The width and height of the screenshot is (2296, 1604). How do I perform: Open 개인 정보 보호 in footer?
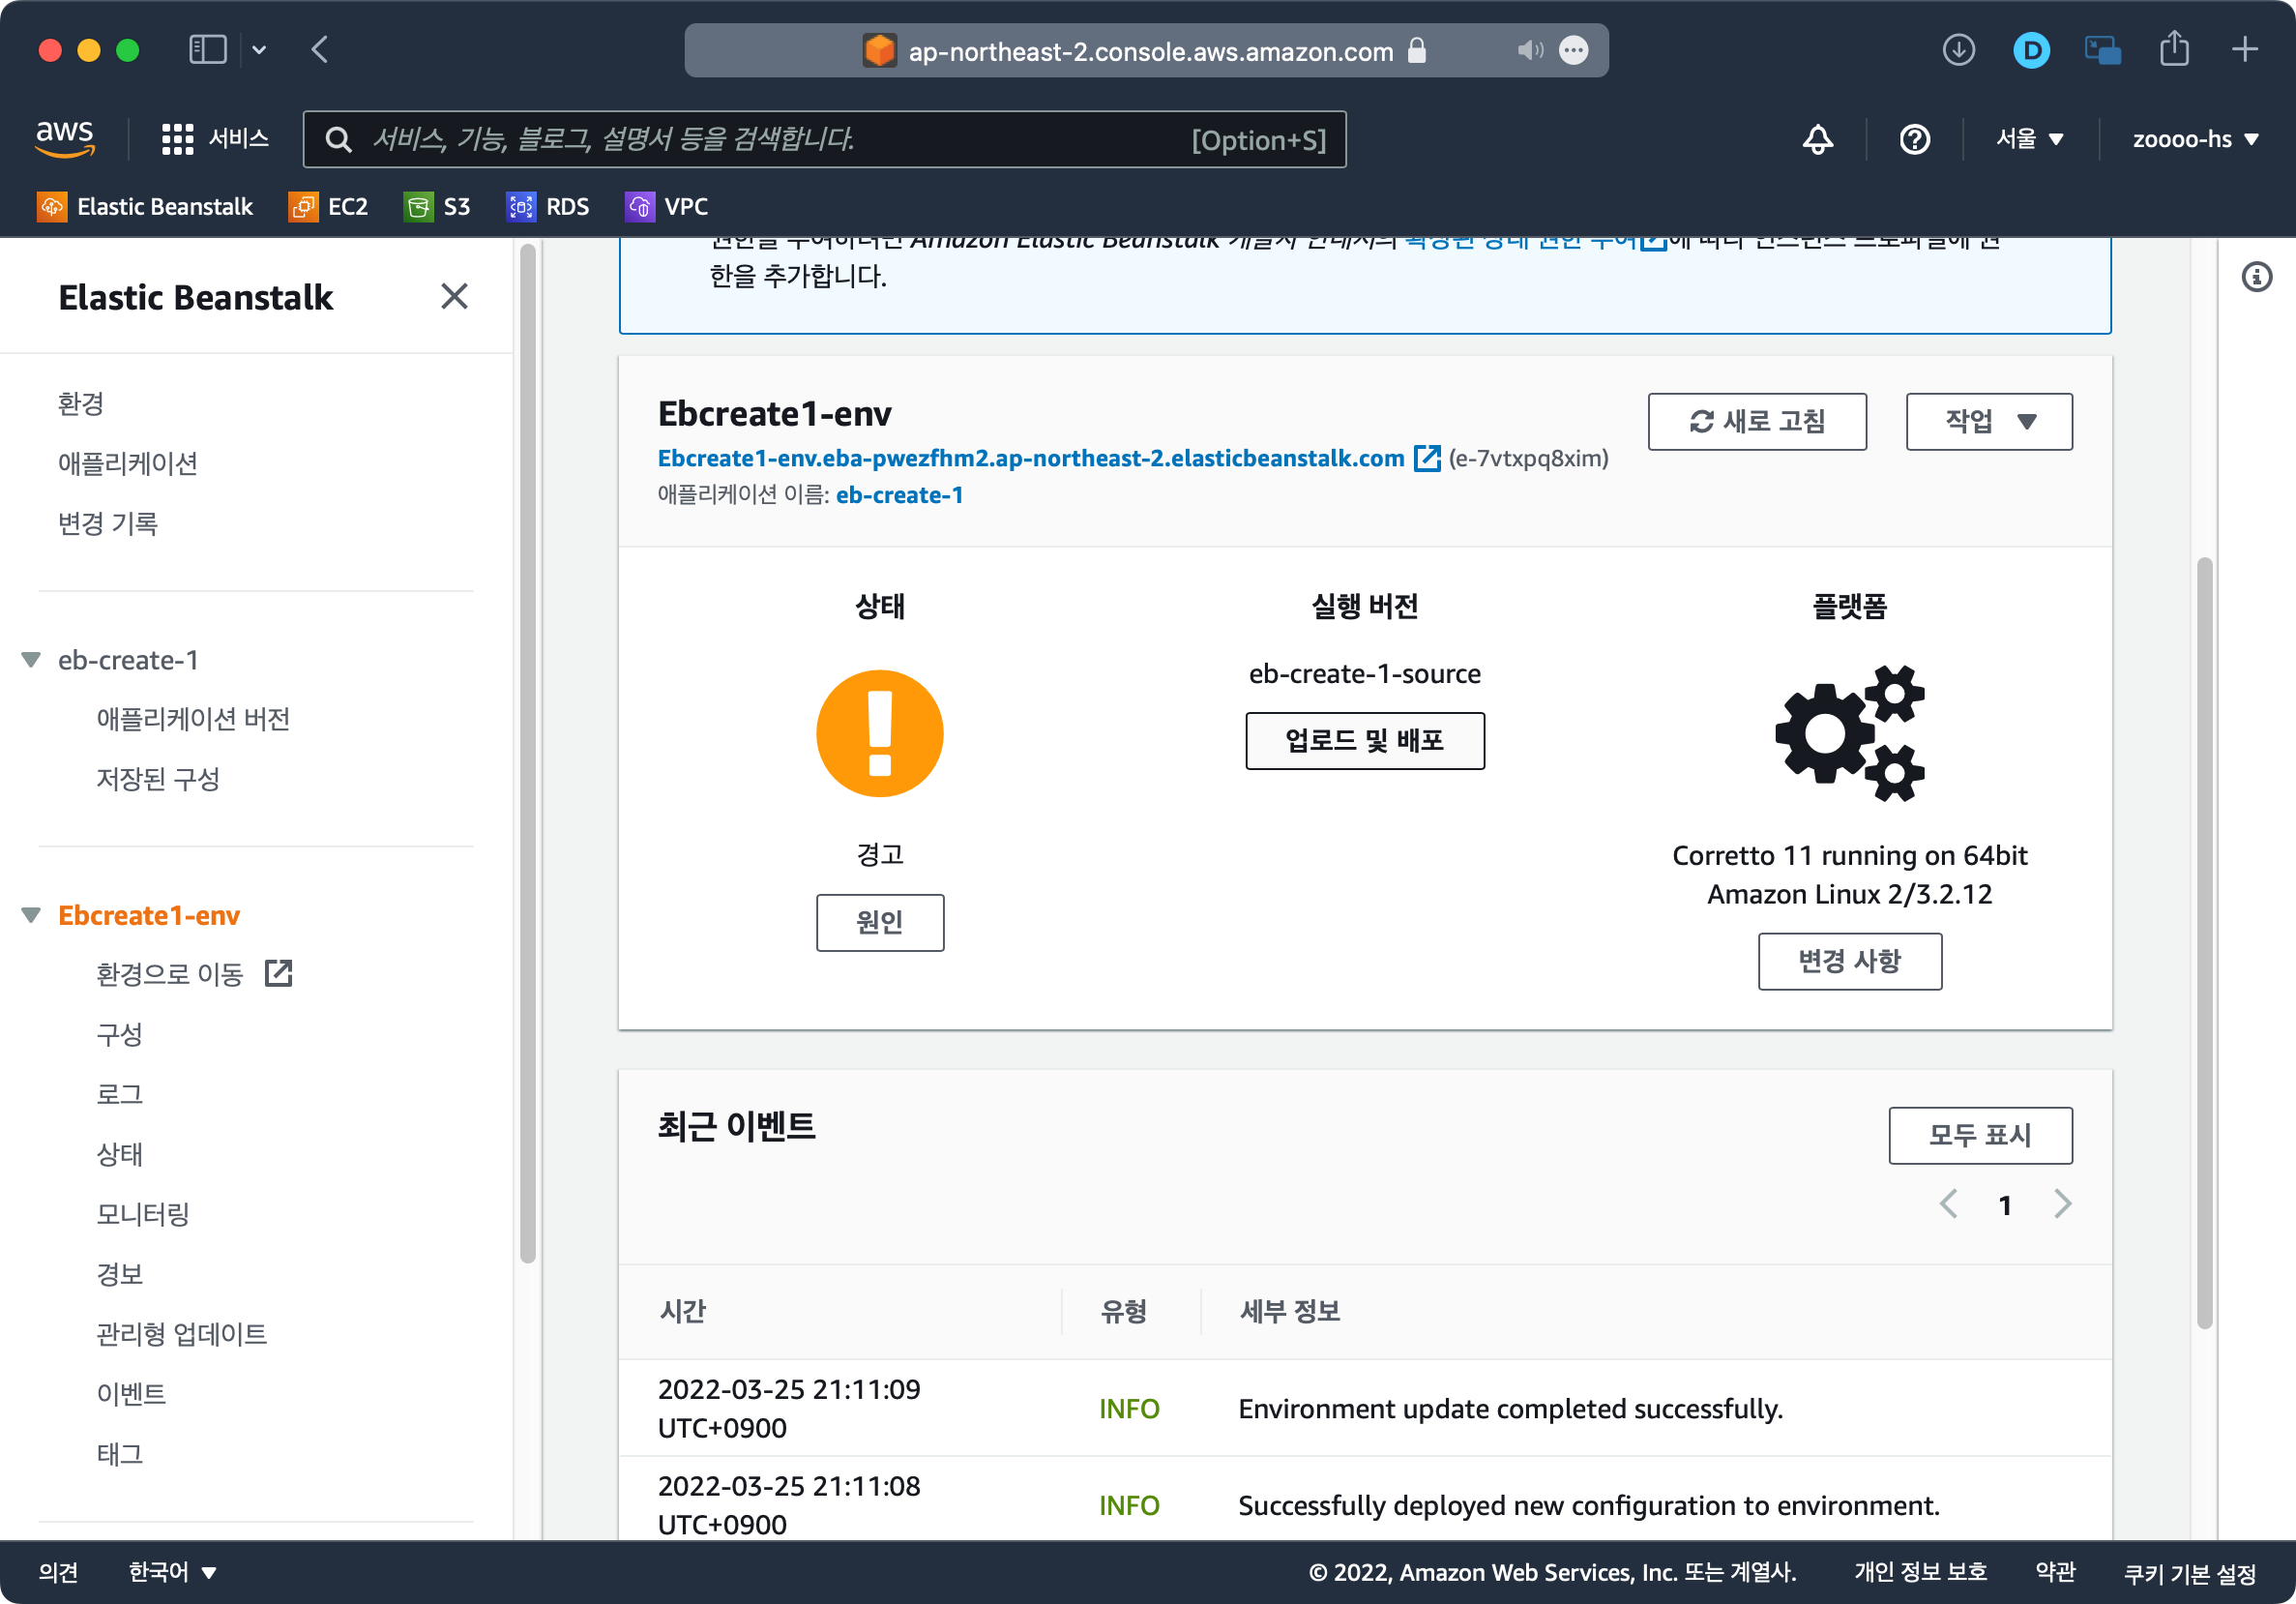1920,1571
